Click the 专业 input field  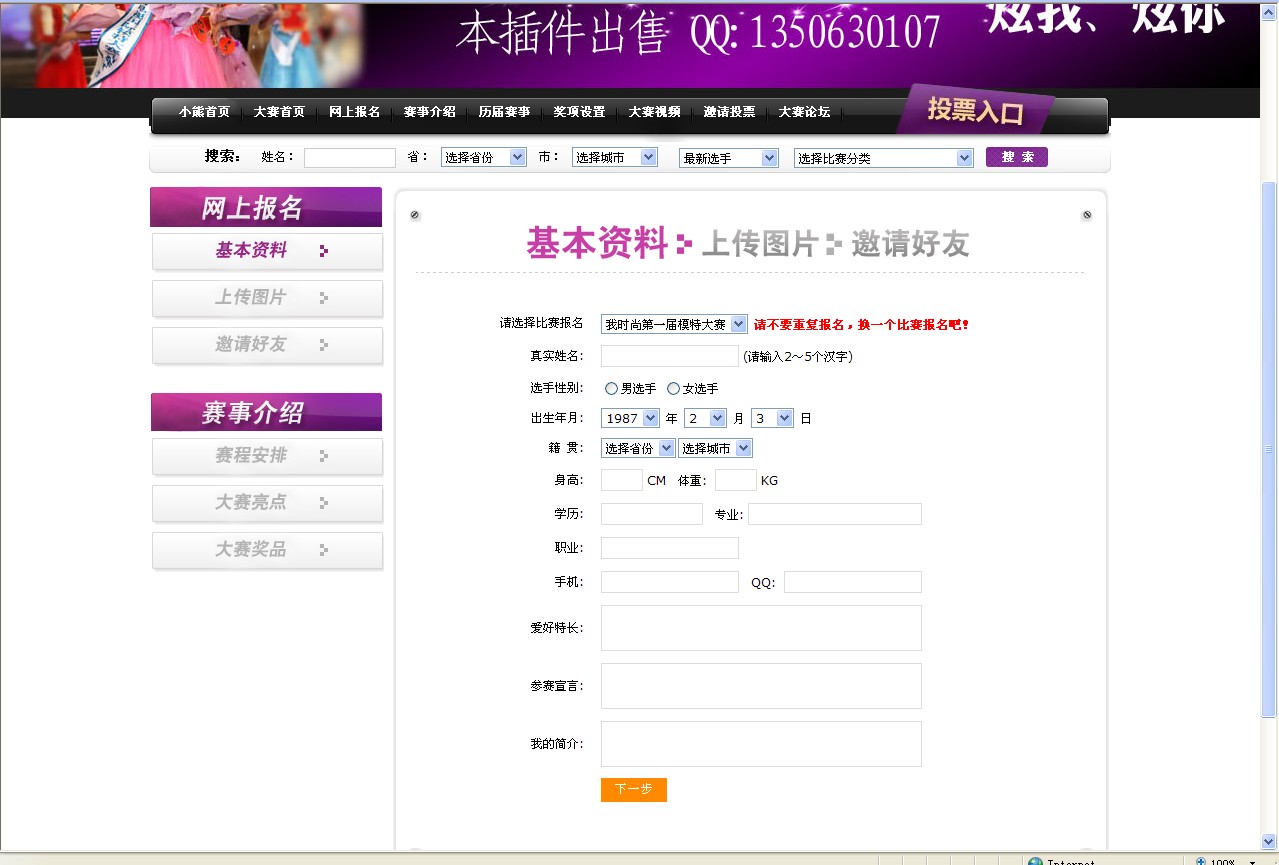pos(835,514)
